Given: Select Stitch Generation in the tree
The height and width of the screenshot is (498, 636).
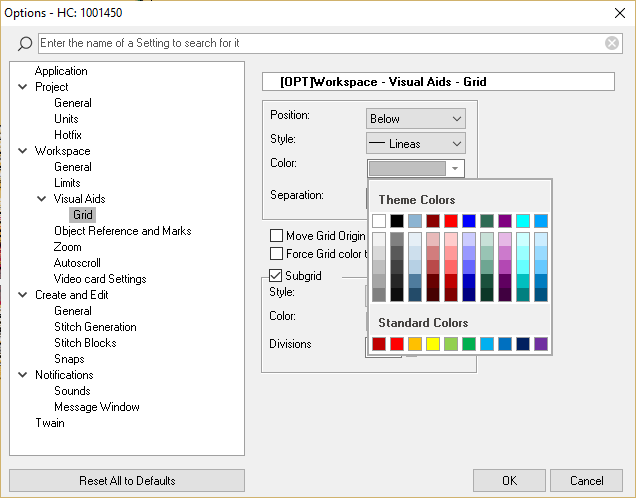Looking at the screenshot, I should 95,327.
